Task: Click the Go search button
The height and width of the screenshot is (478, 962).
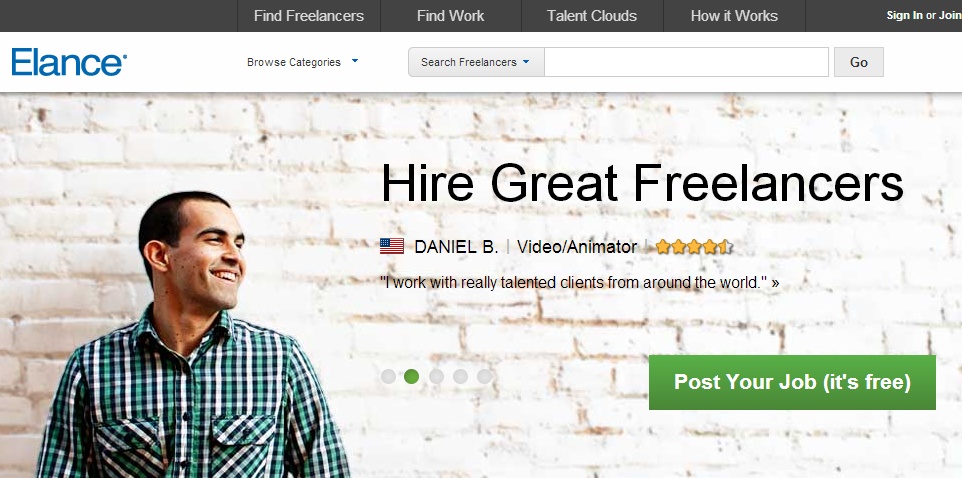Action: click(859, 62)
